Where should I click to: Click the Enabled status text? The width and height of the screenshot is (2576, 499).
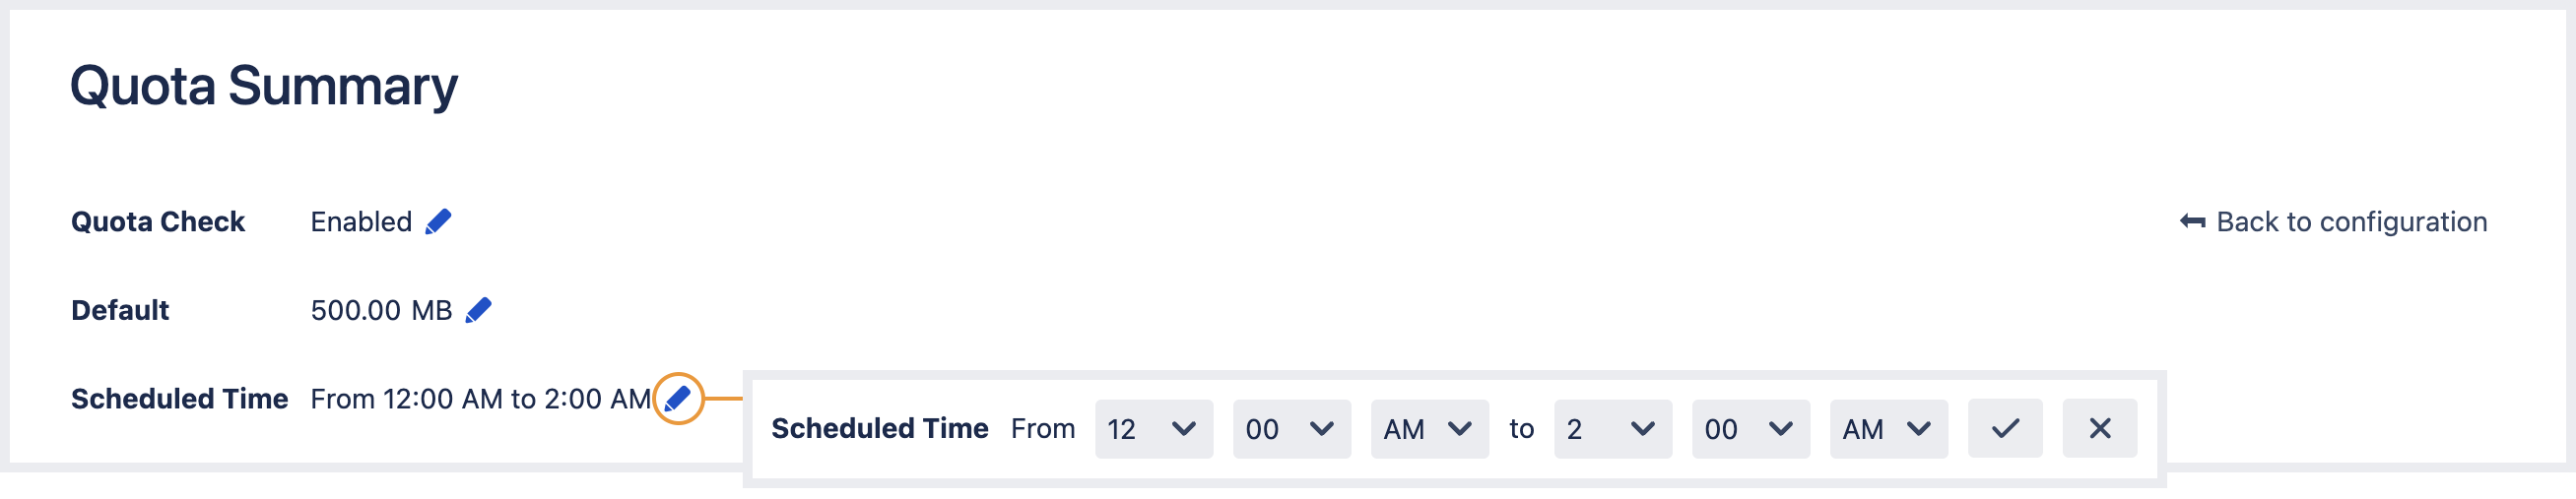pyautogui.click(x=361, y=222)
